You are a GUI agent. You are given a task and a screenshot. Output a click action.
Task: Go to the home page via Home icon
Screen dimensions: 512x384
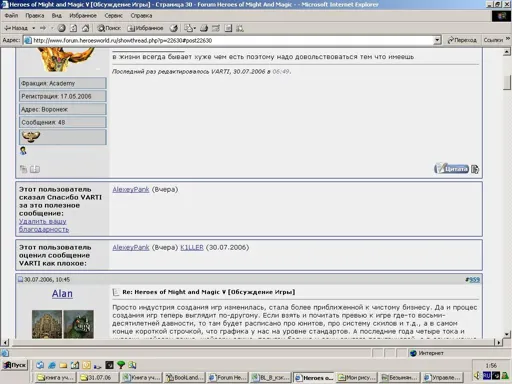(86, 28)
